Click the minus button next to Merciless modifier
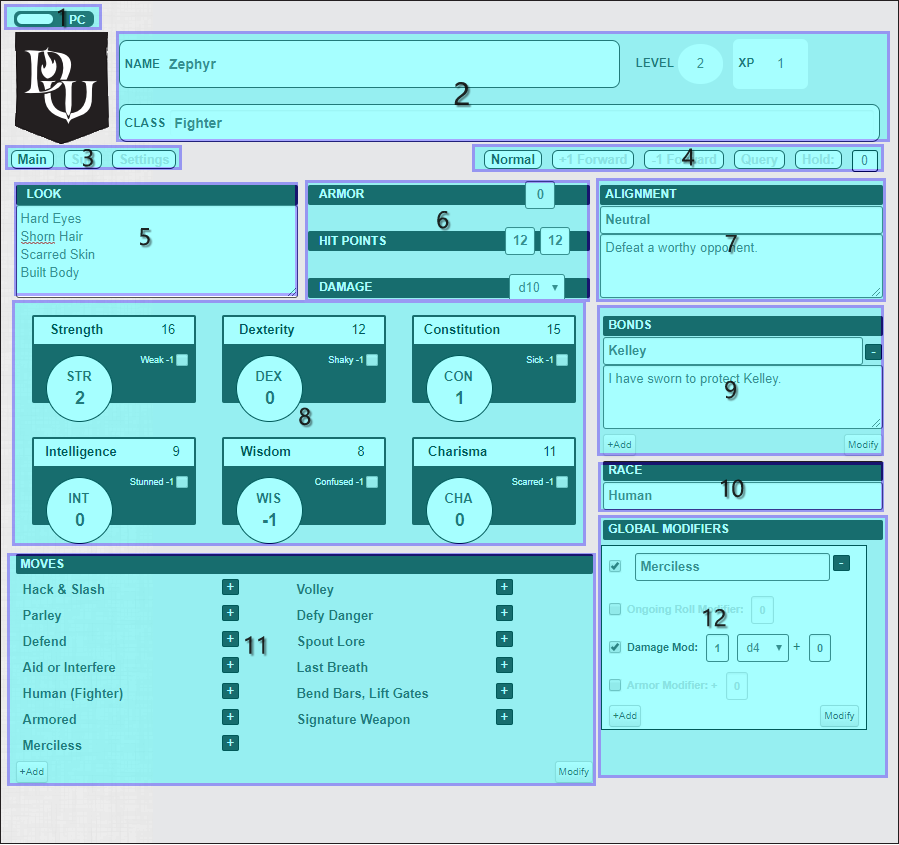899x845 pixels. 841,563
